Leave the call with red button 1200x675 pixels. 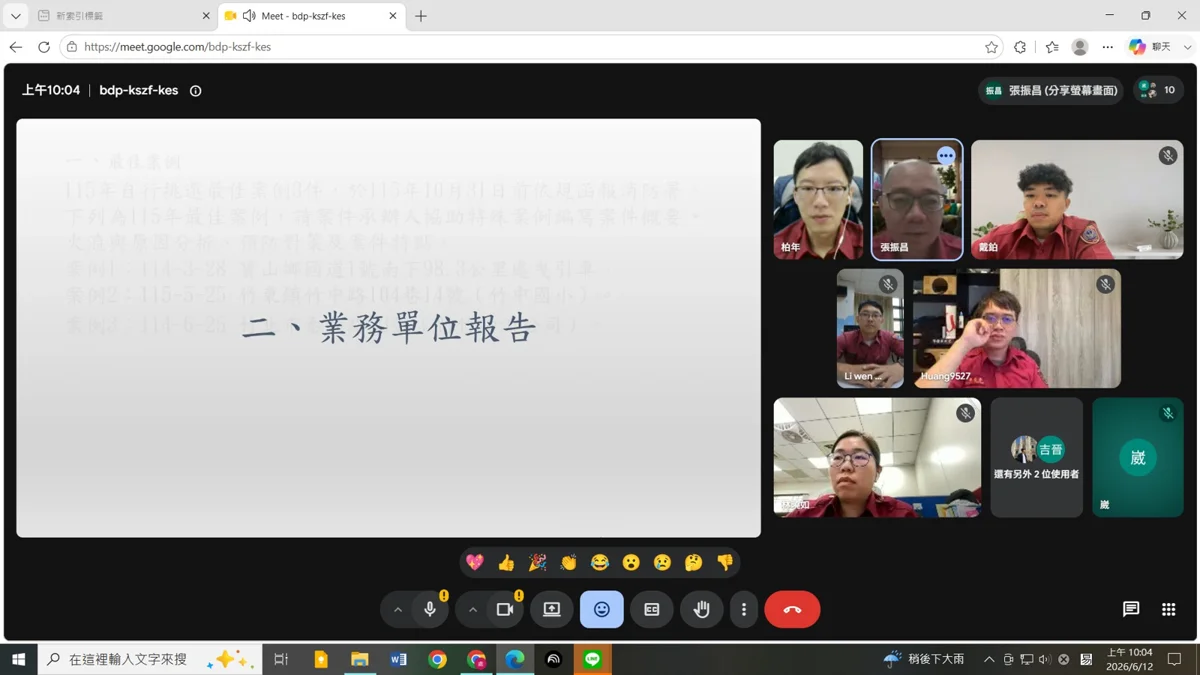coord(792,610)
